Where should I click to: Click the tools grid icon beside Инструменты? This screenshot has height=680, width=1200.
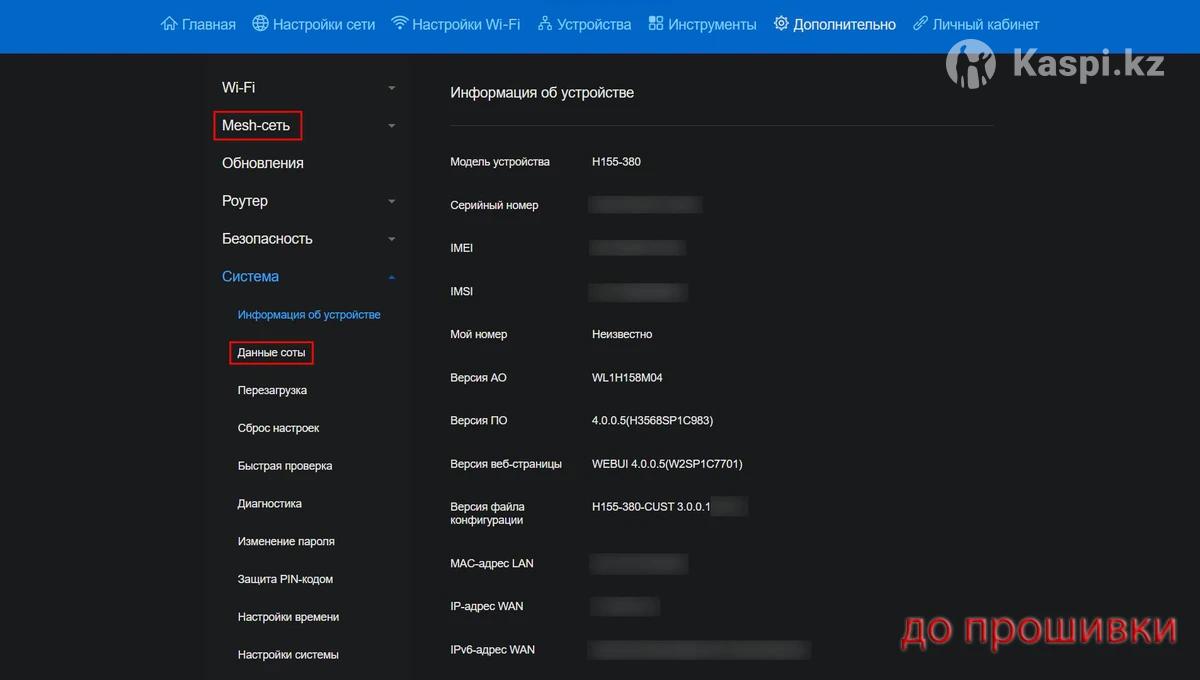pyautogui.click(x=656, y=24)
